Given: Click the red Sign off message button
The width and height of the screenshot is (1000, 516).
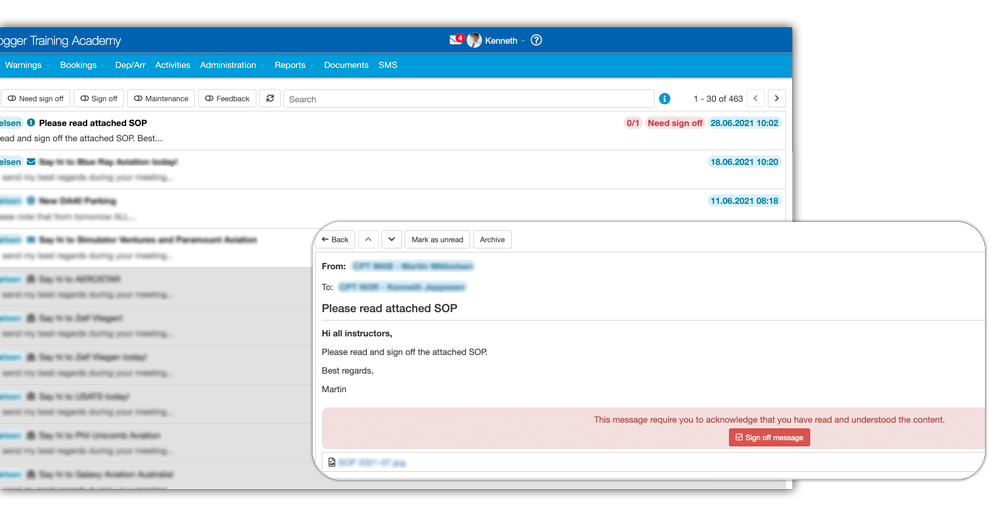Looking at the screenshot, I should tap(769, 438).
